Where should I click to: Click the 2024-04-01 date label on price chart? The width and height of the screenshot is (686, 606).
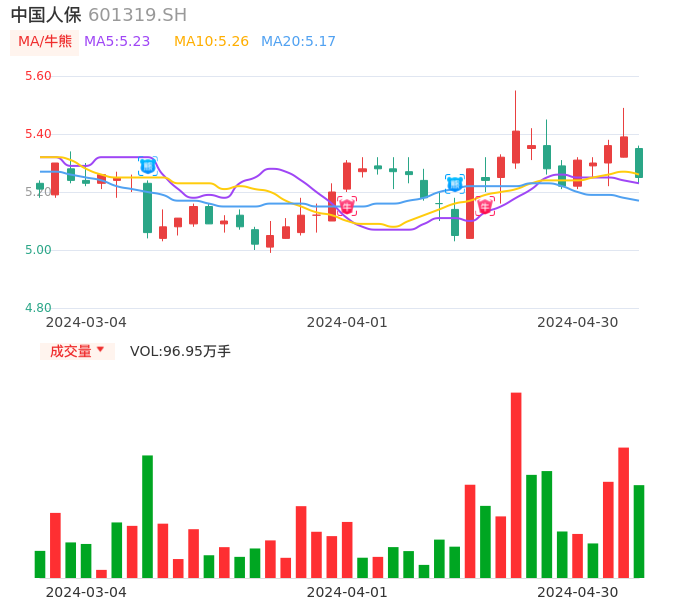pos(346,322)
